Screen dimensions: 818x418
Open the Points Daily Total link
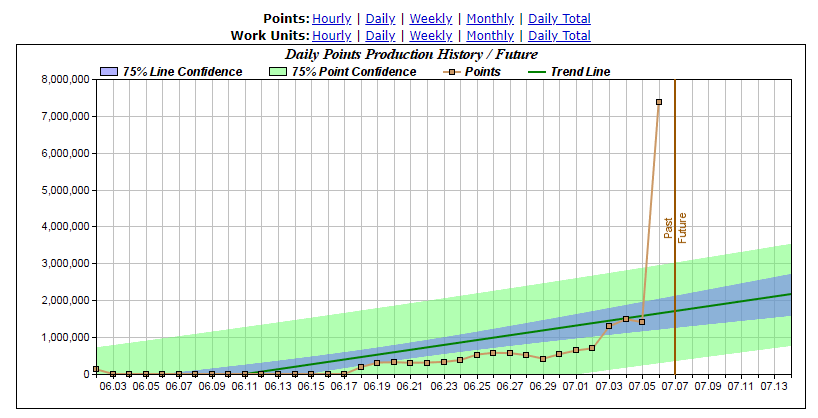coord(559,19)
